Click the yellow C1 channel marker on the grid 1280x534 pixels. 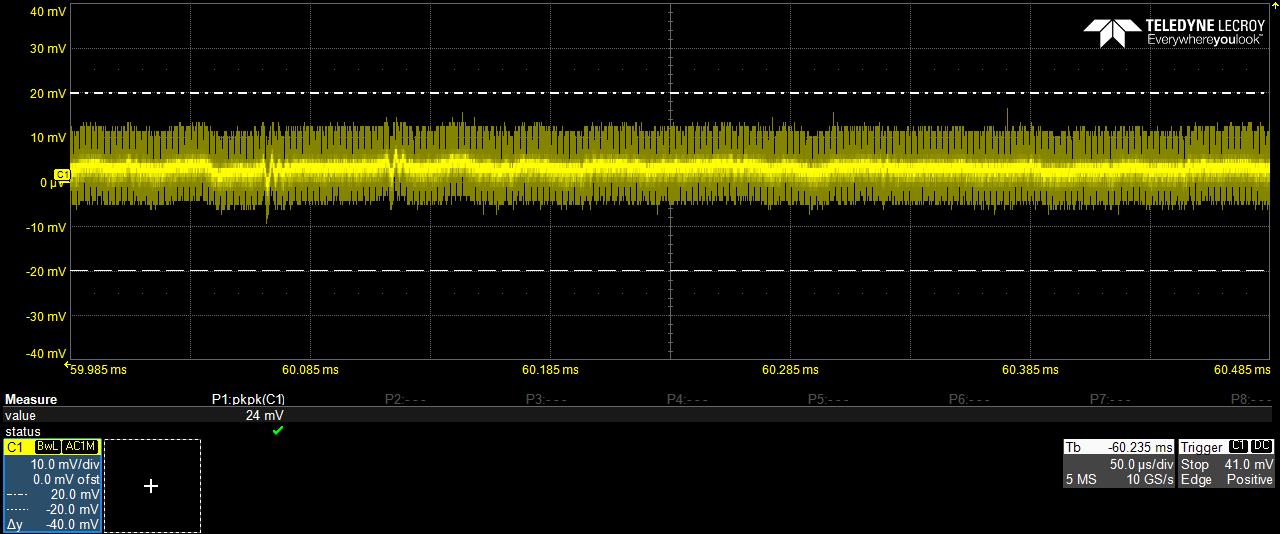click(61, 175)
